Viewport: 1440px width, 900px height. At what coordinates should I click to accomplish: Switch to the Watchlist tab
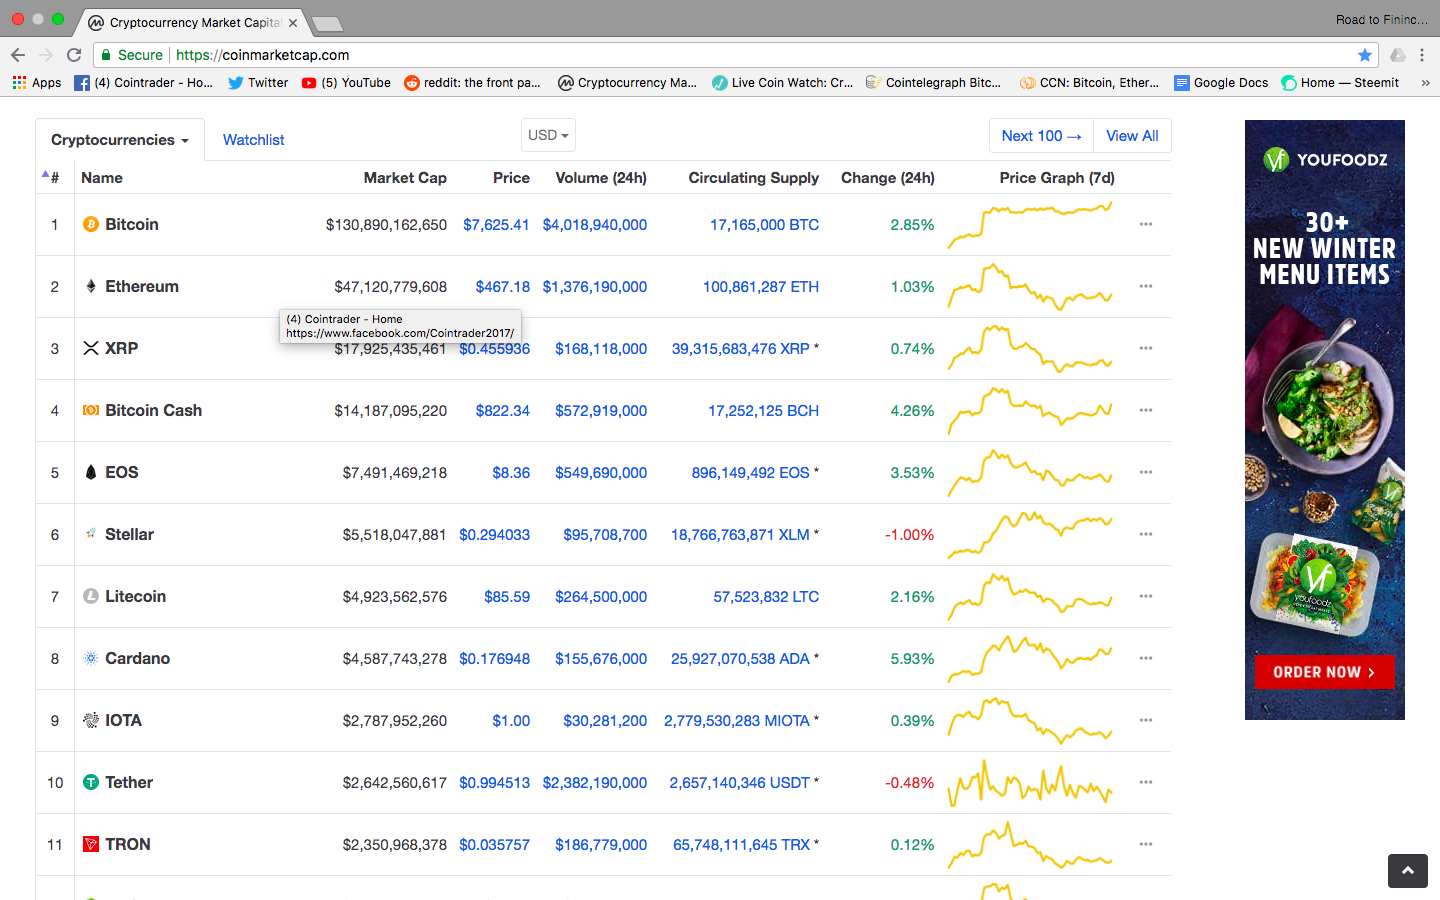point(253,140)
